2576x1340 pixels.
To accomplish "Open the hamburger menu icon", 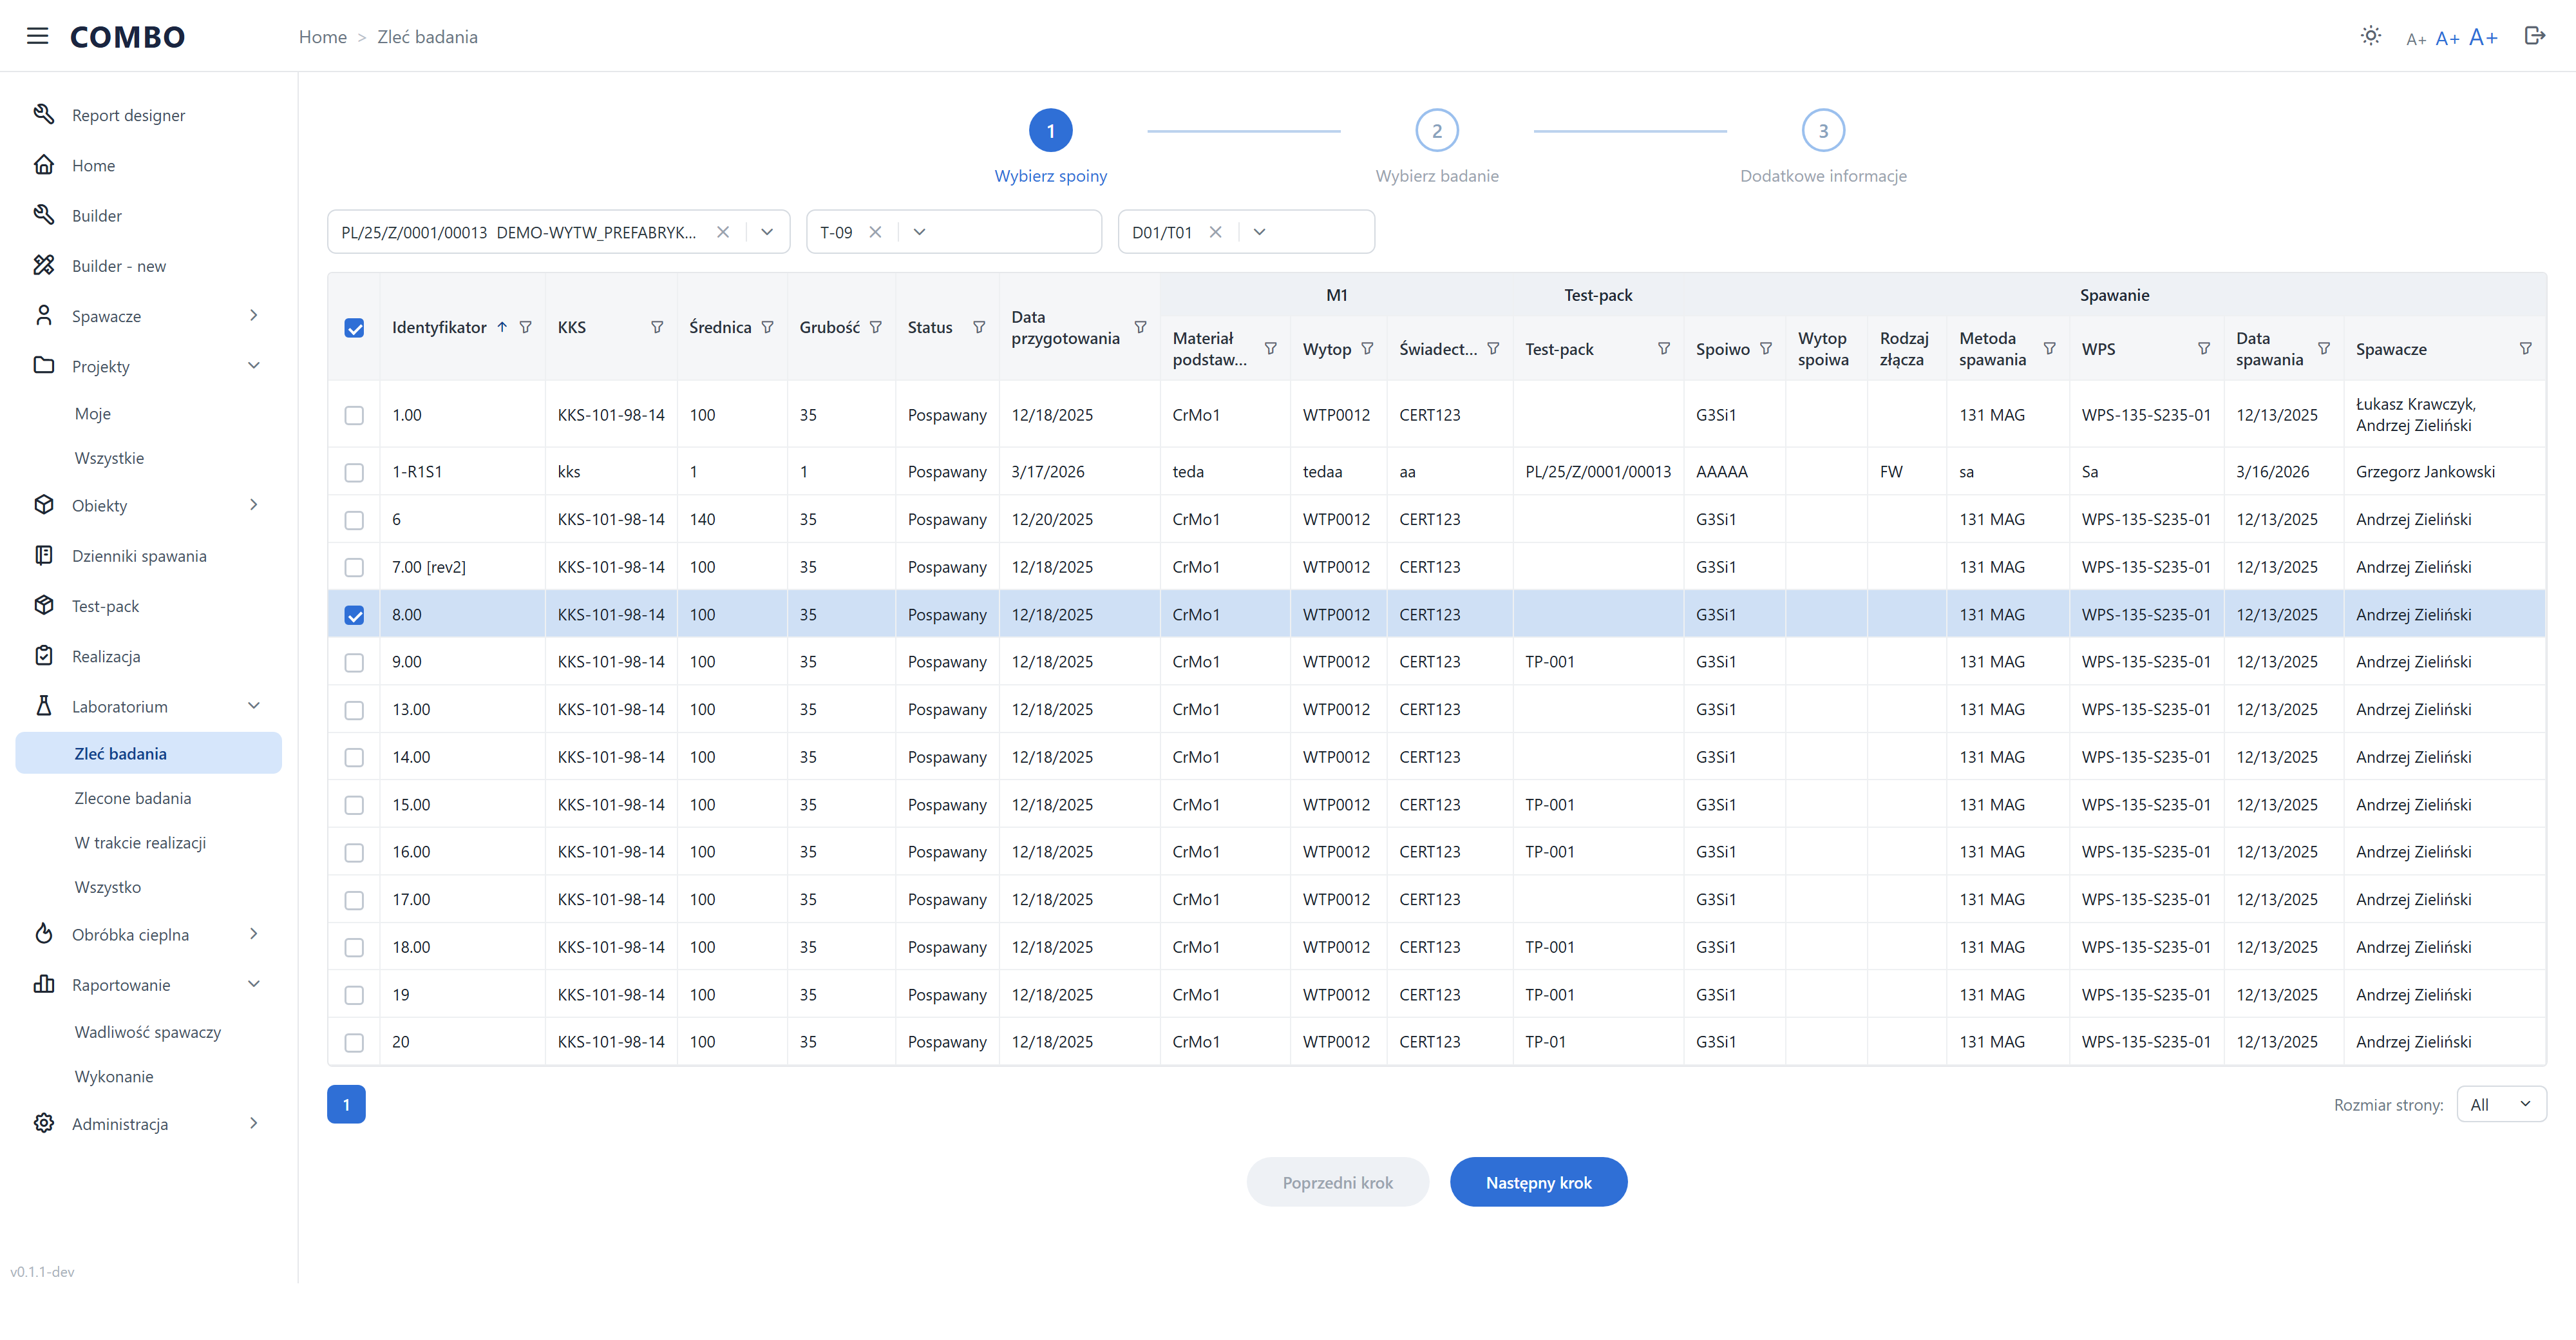I will coord(37,36).
